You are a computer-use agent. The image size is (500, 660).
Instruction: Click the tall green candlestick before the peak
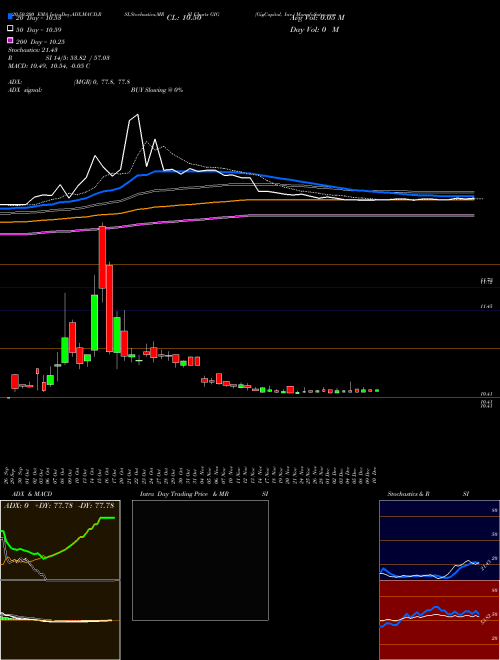pos(95,322)
